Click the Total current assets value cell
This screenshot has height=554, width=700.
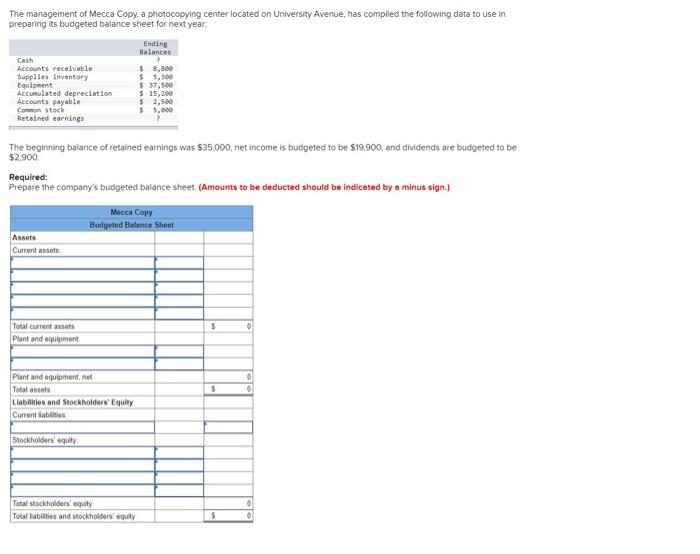pos(228,326)
